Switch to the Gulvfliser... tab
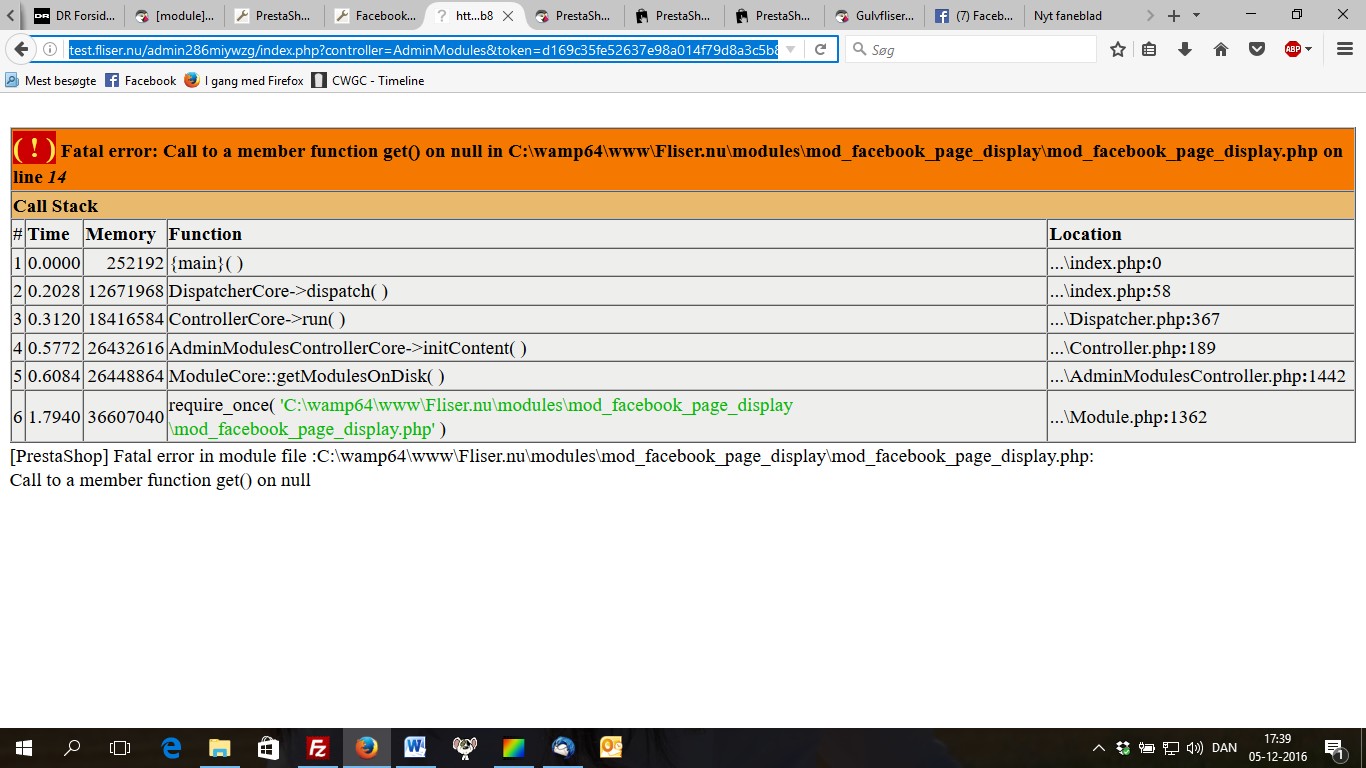The height and width of the screenshot is (768, 1366). 875,15
